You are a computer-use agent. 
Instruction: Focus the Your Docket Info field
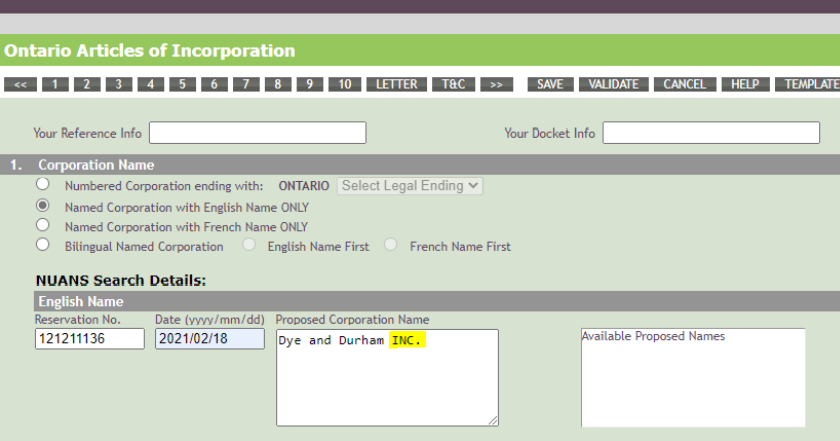[711, 133]
